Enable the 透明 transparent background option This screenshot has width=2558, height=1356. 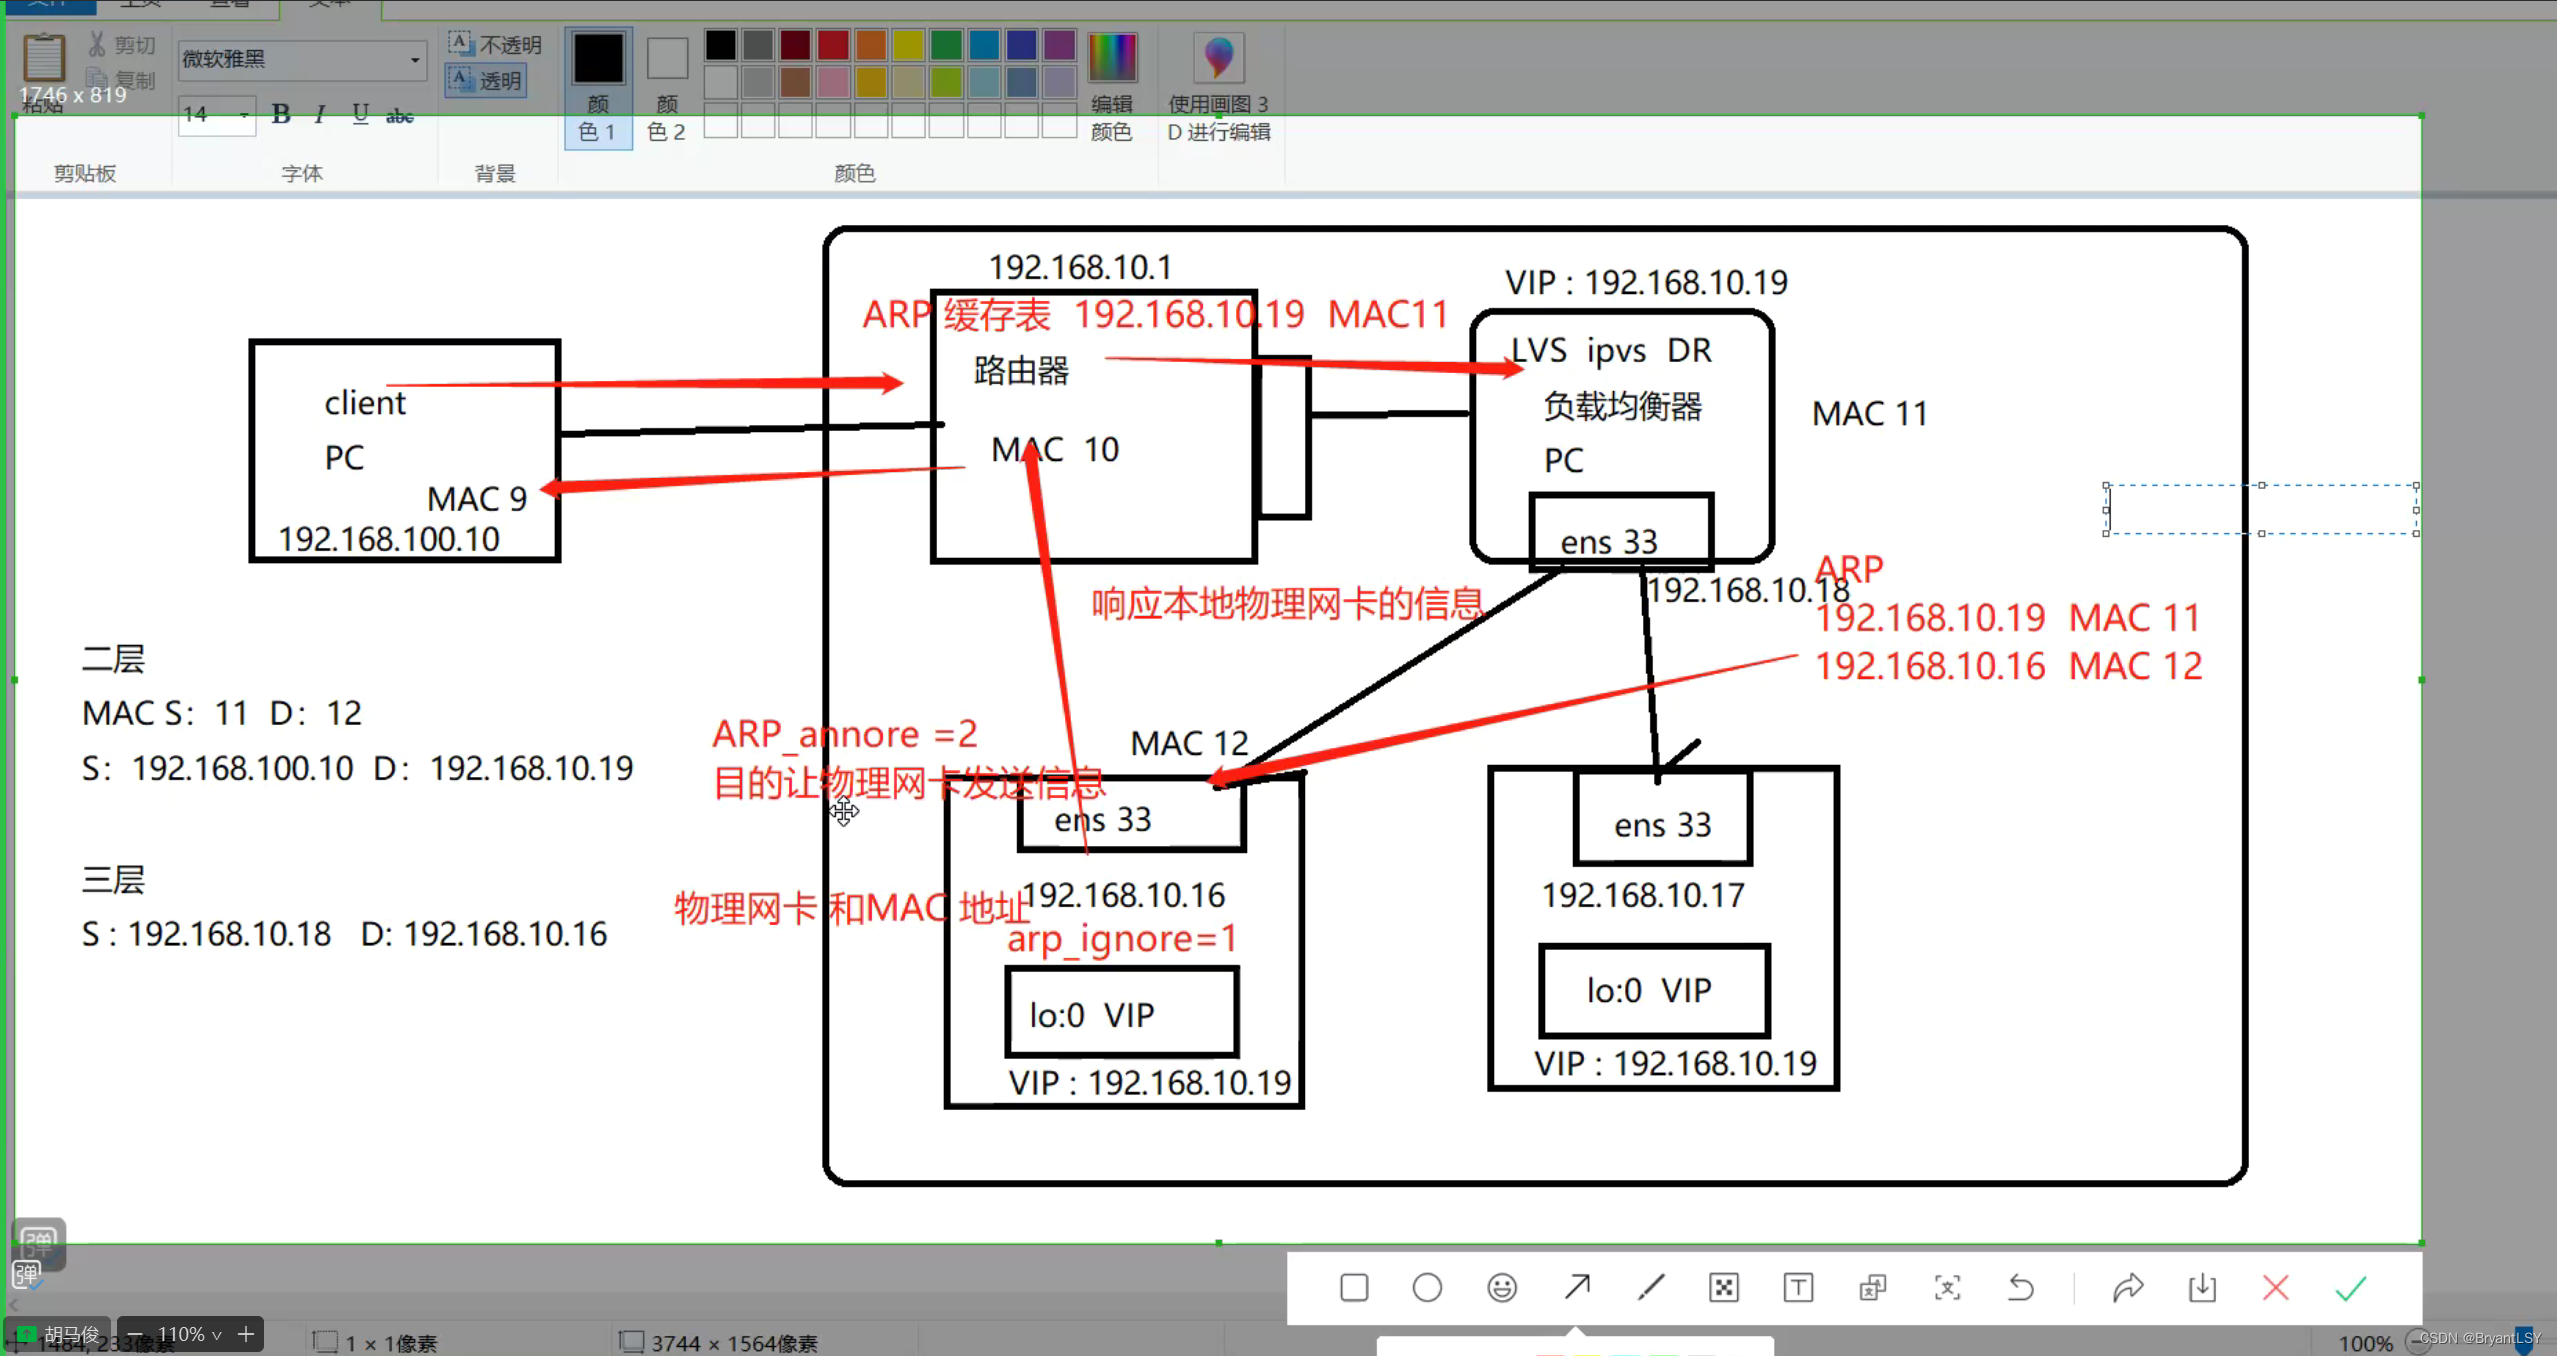pos(487,80)
